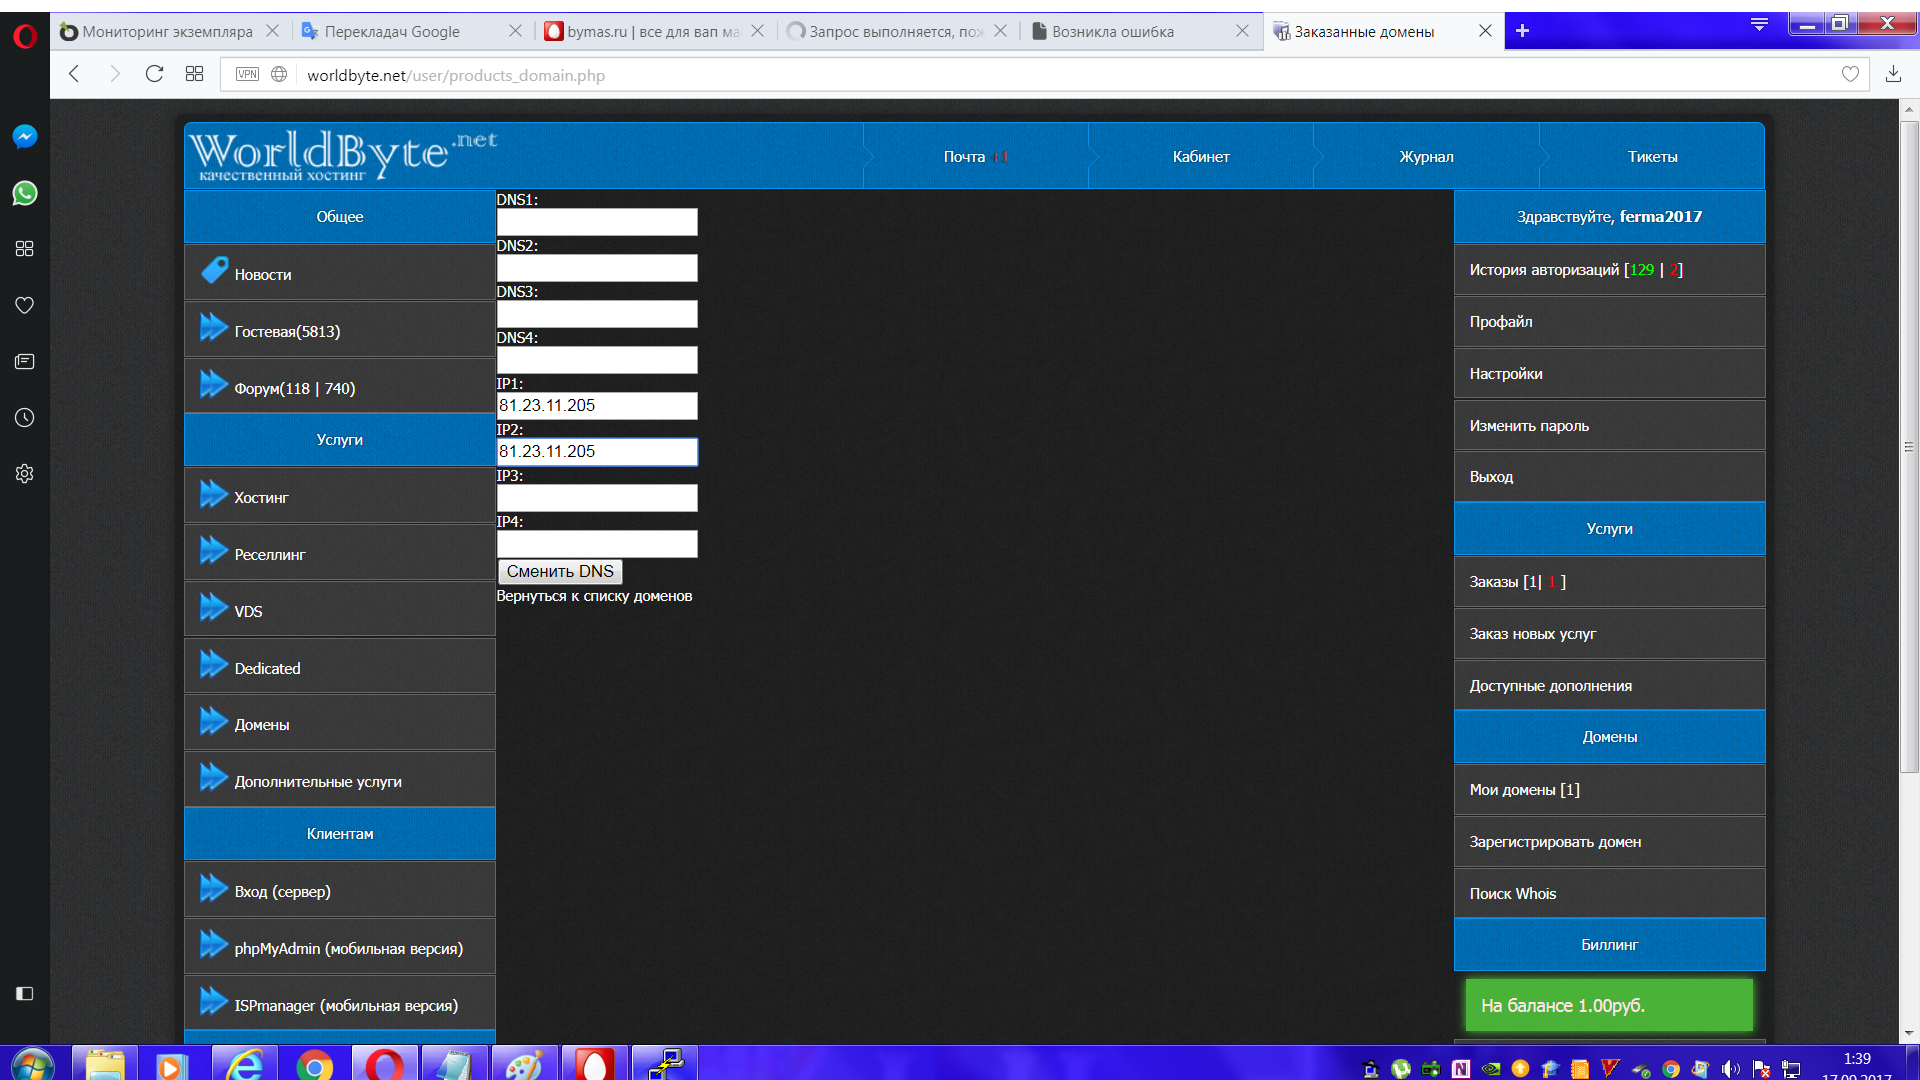Viewport: 1920px width, 1080px height.
Task: Open the tab menu dropdown
Action: 1759,24
